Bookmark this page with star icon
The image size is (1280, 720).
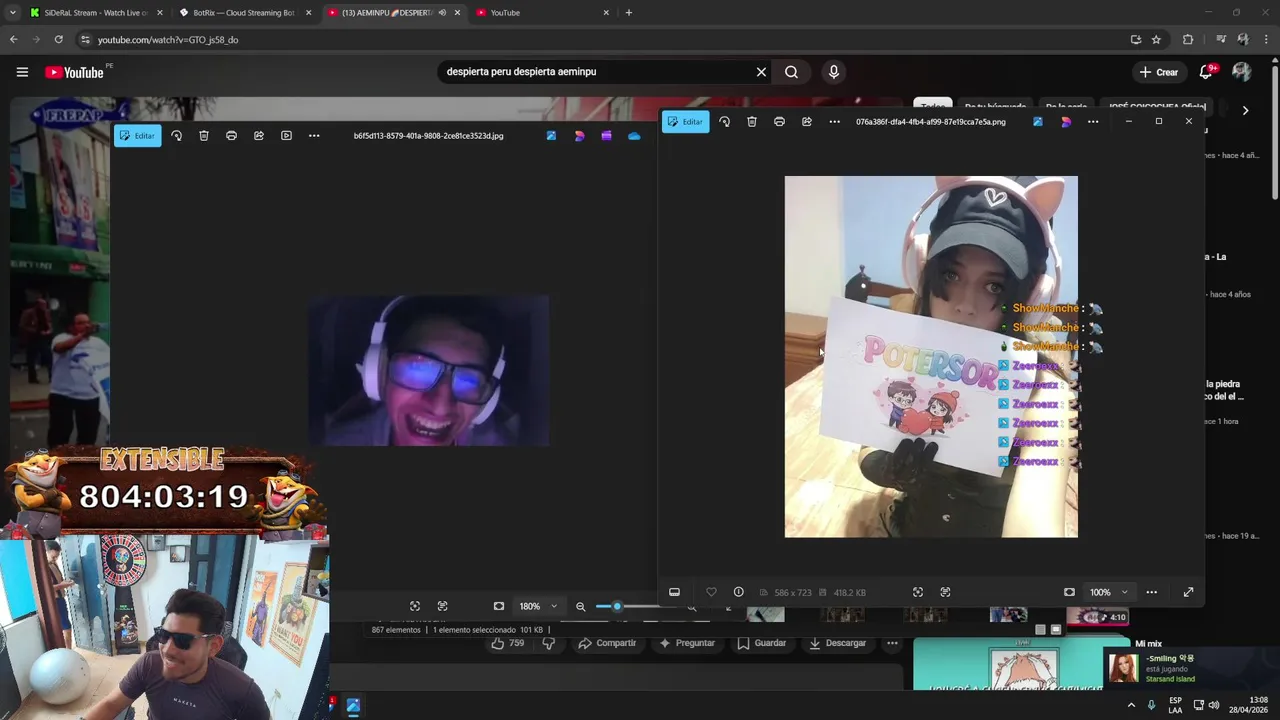pyautogui.click(x=1156, y=40)
